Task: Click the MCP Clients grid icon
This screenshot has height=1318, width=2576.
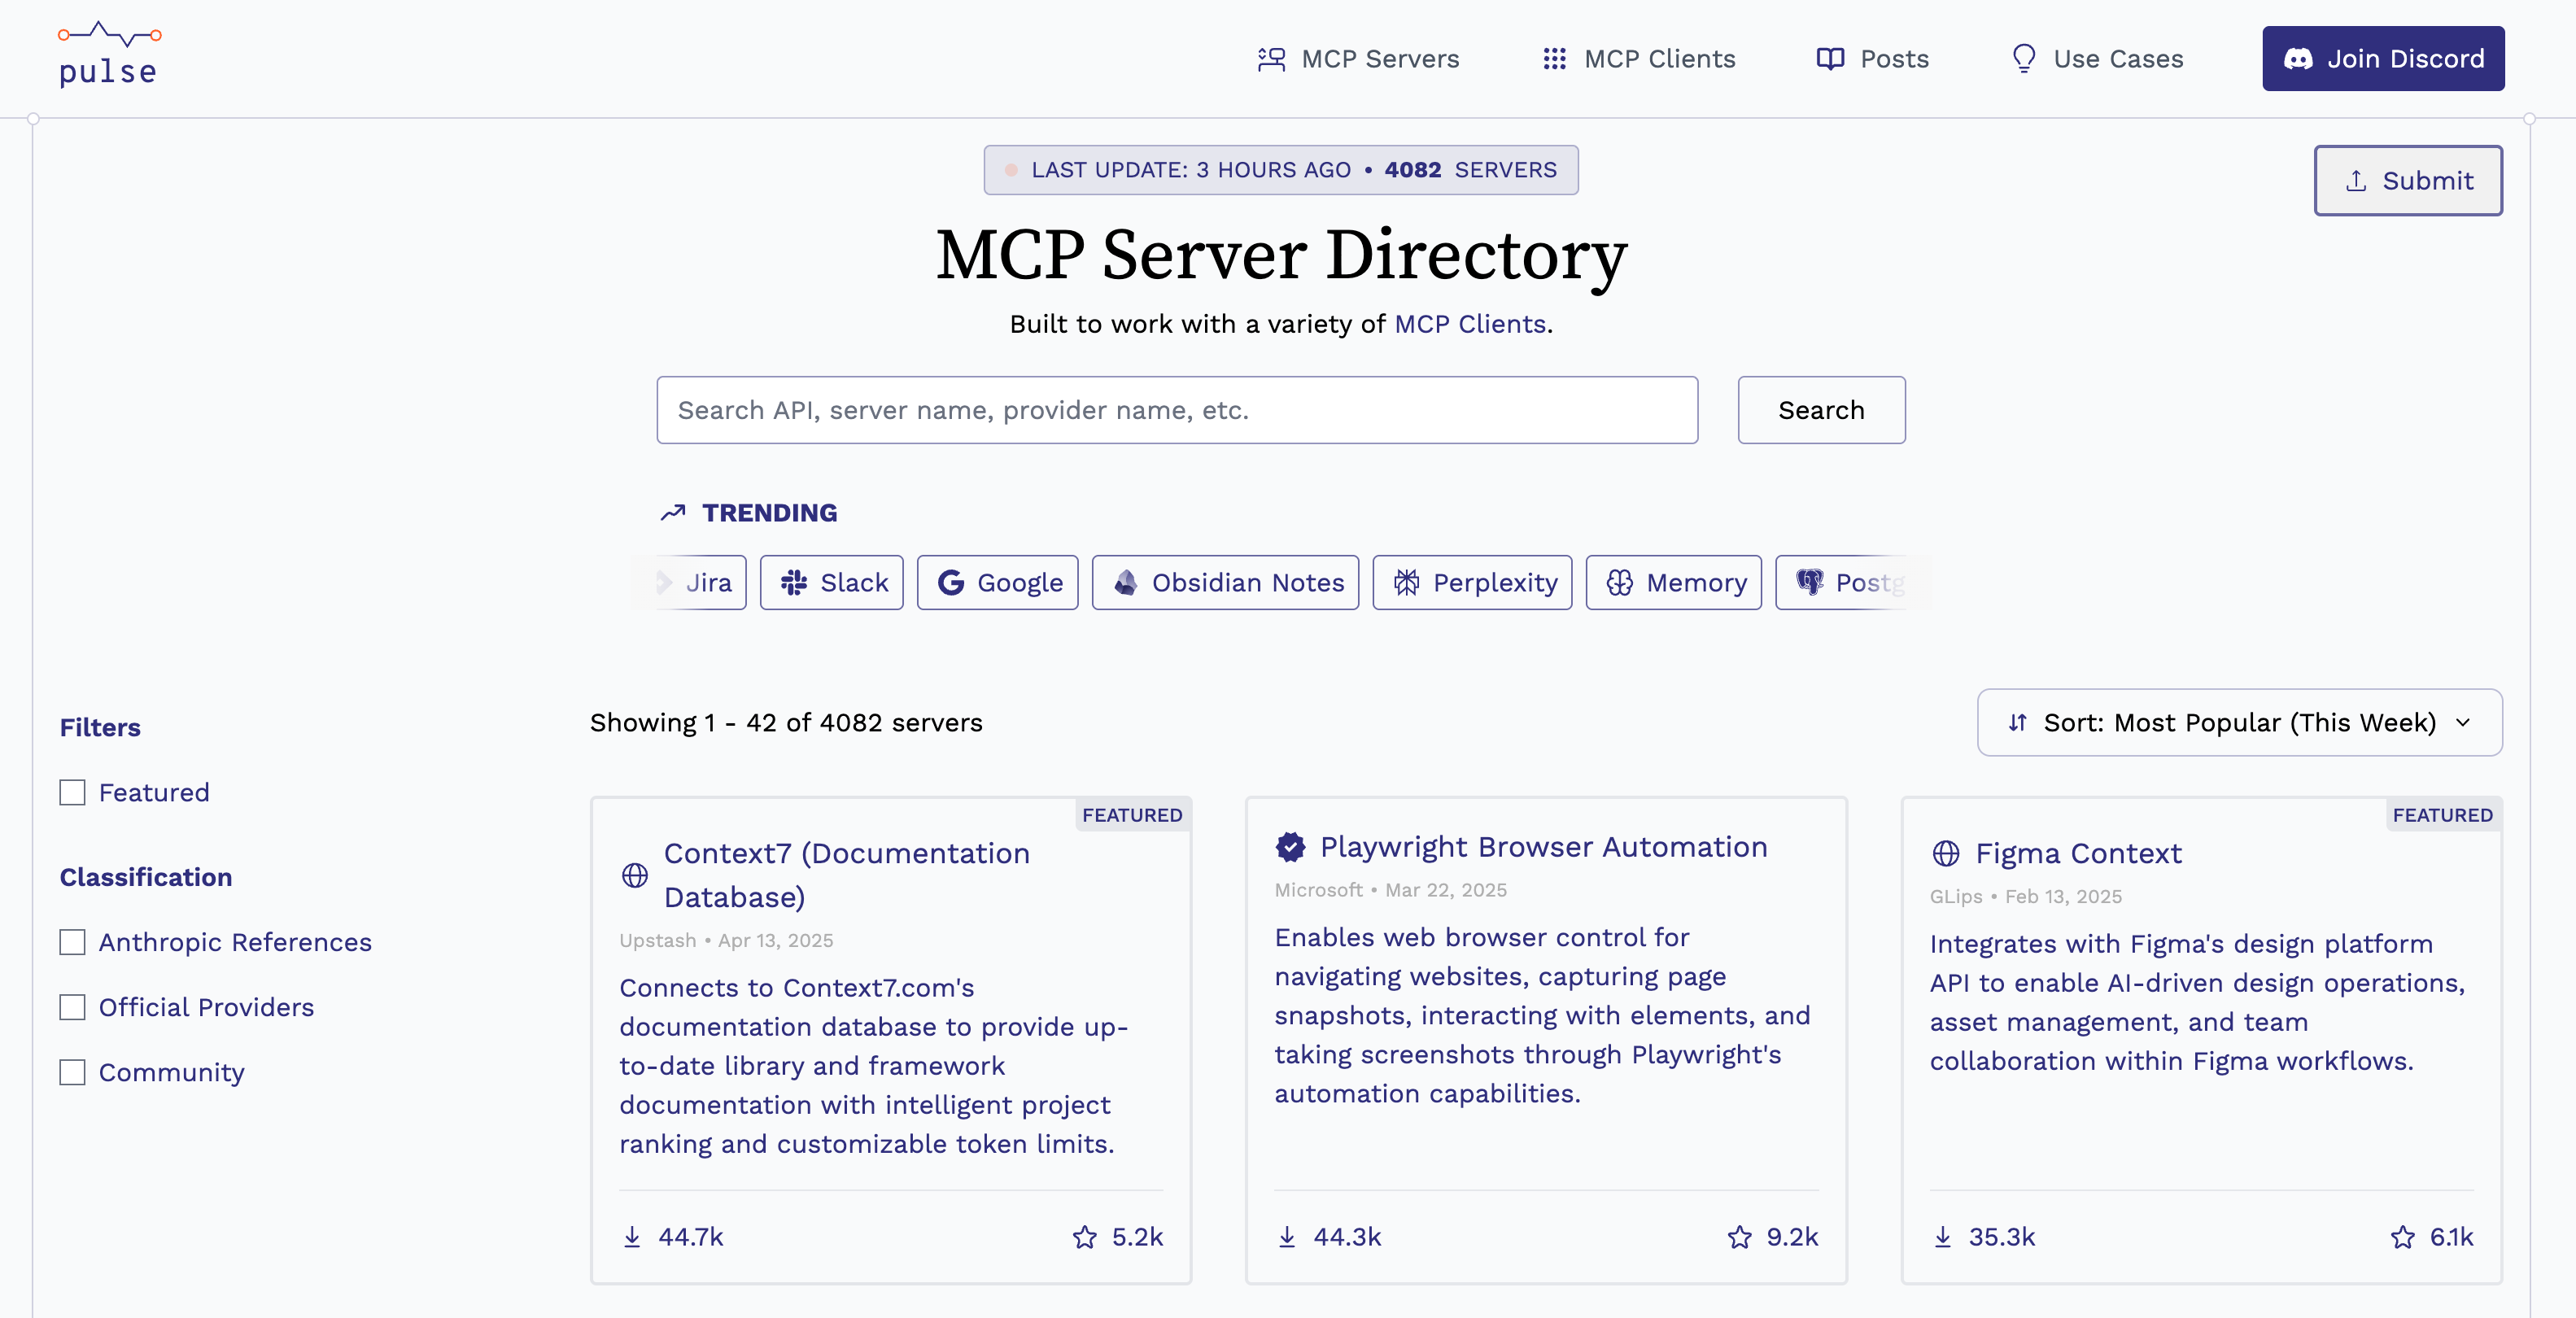Action: pos(1554,59)
